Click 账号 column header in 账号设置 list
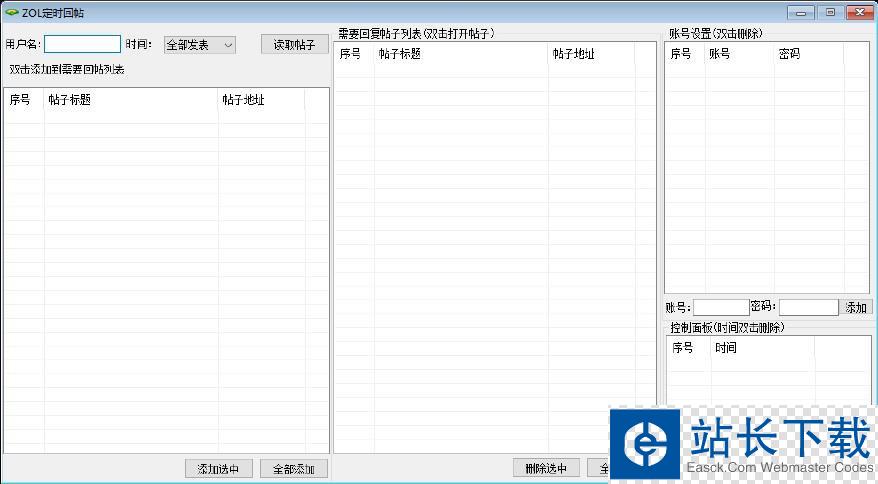This screenshot has height=484, width=878. (x=739, y=54)
